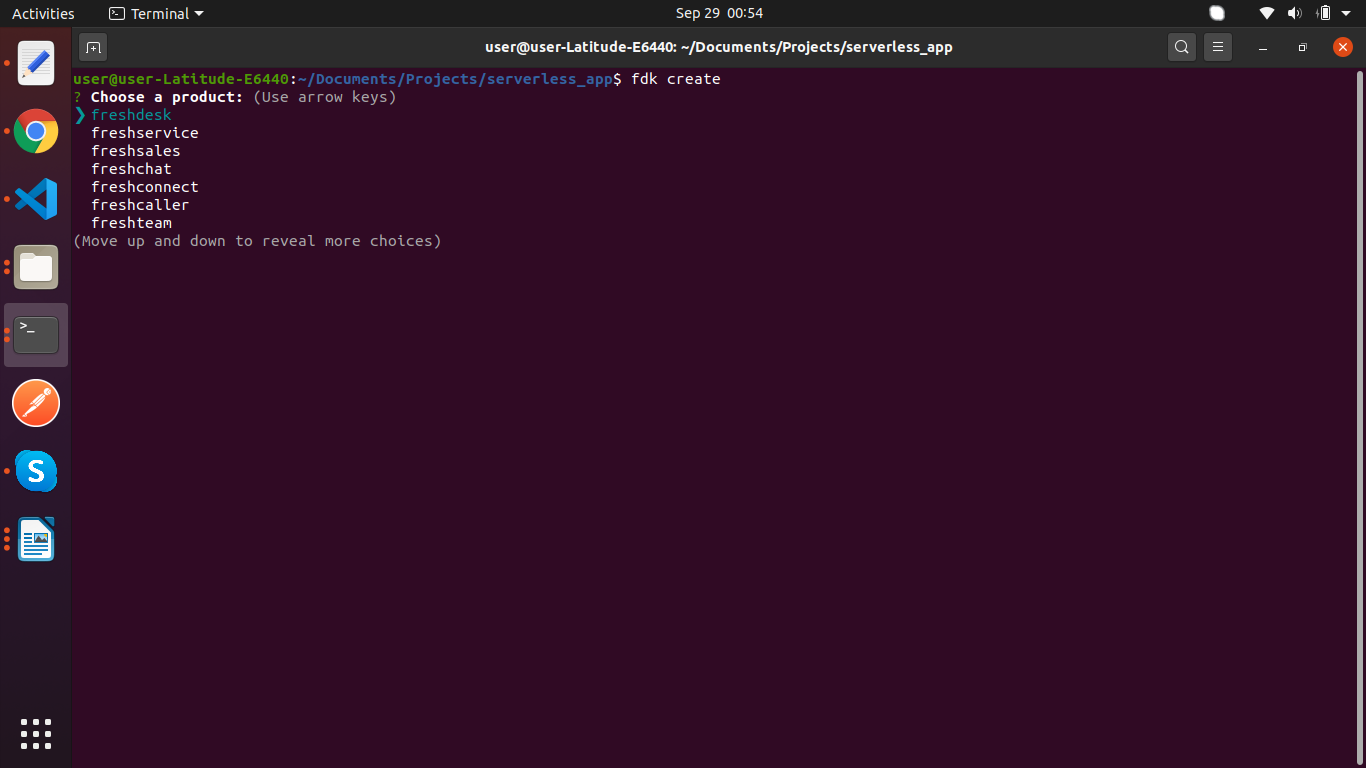Select the freshconnect option
The image size is (1366, 768).
[x=145, y=187]
